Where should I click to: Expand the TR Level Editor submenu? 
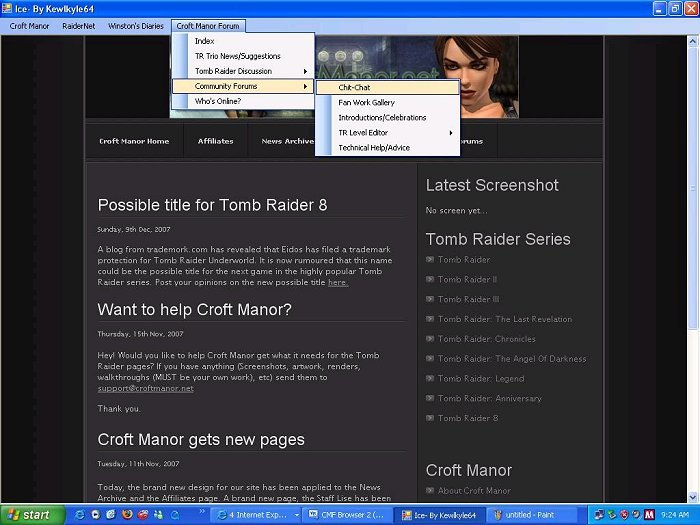[450, 133]
